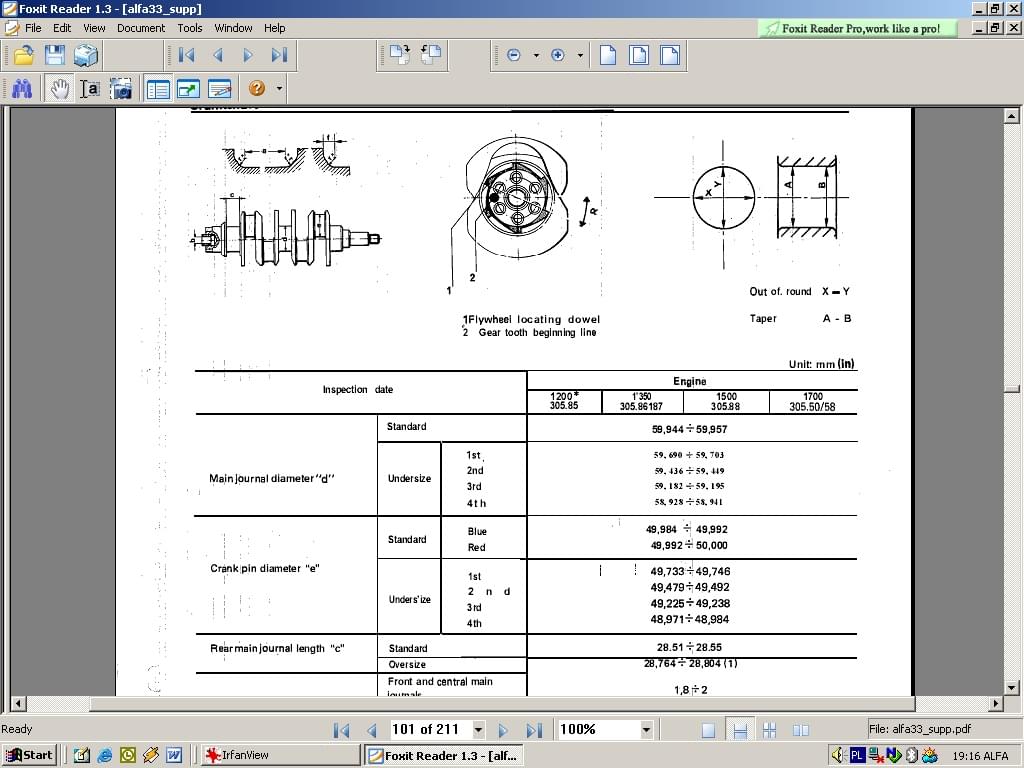The image size is (1024, 768).
Task: Set view to actual size page icon
Action: [x=608, y=55]
